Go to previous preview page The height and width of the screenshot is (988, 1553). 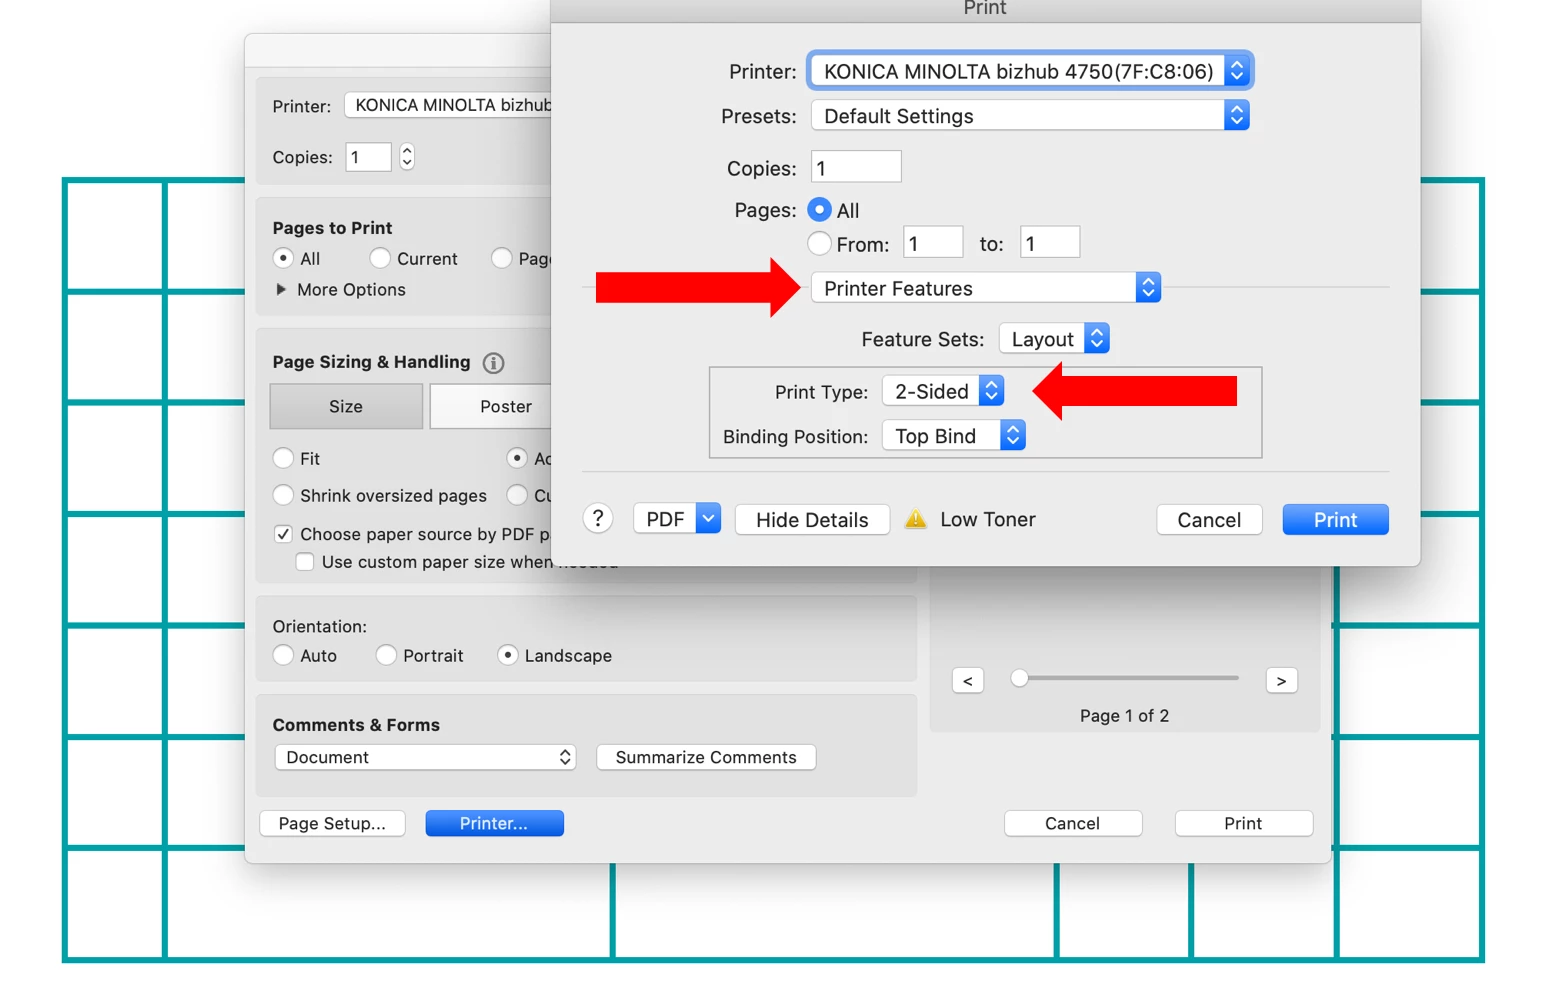[x=967, y=681]
